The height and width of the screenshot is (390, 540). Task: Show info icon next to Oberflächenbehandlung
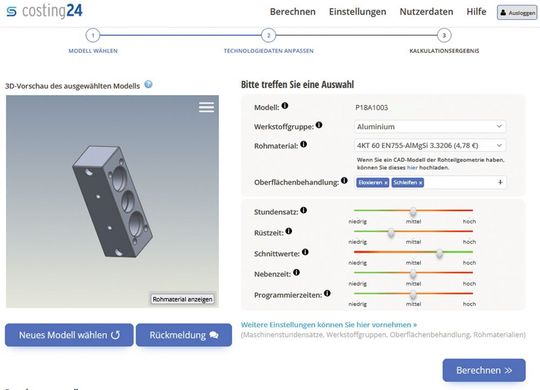coord(344,180)
